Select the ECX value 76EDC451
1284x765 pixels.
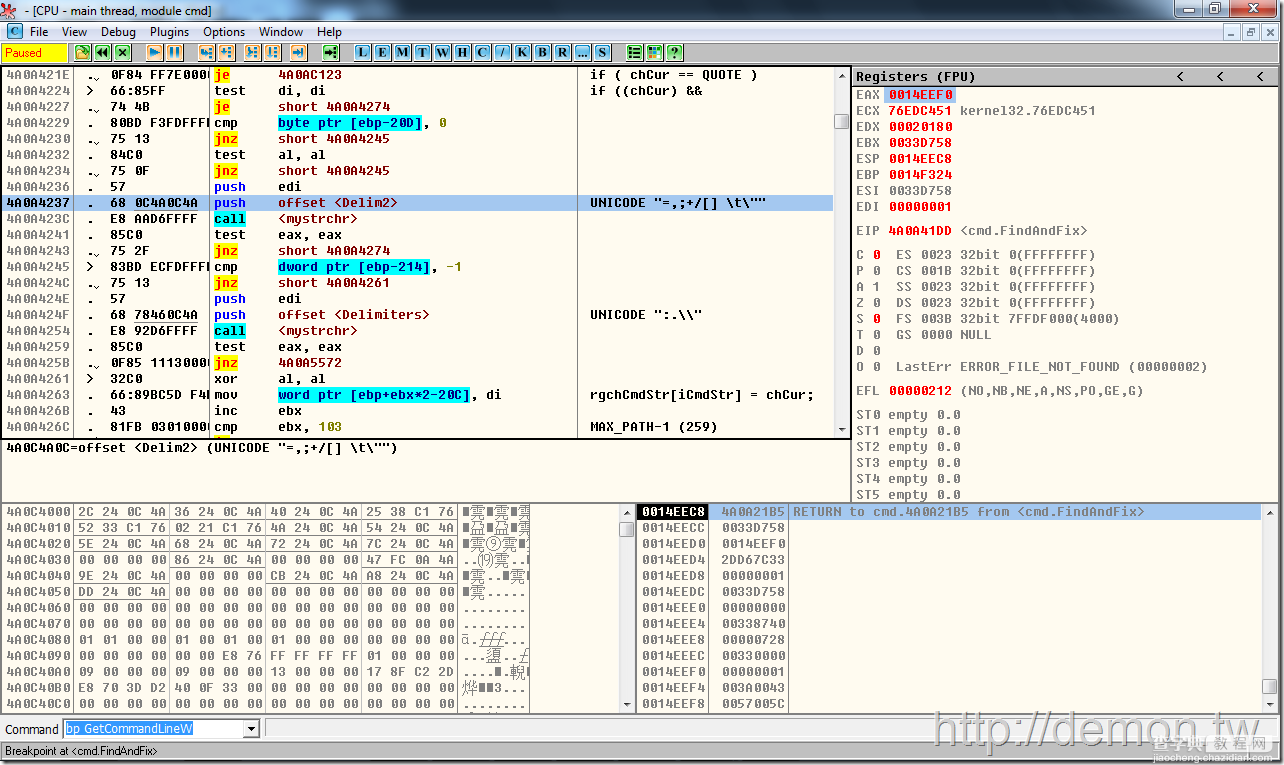click(920, 111)
